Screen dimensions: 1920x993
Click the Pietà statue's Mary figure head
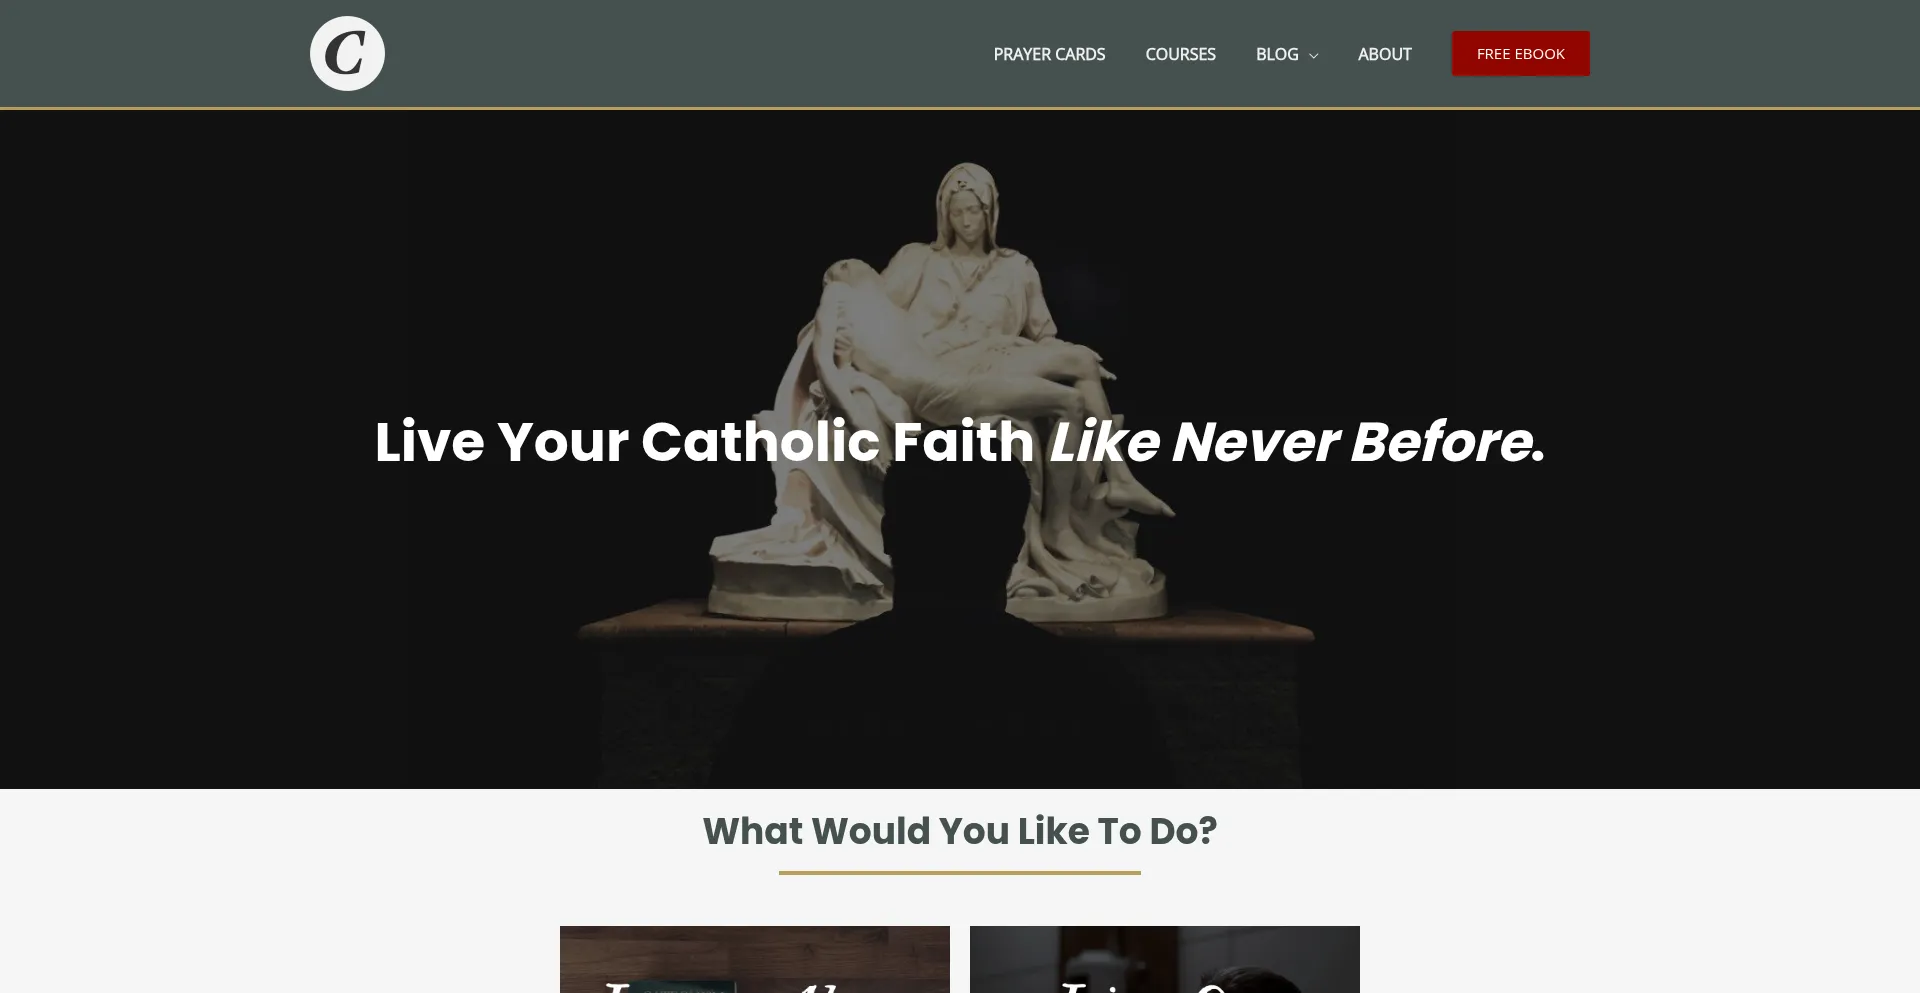pyautogui.click(x=967, y=203)
